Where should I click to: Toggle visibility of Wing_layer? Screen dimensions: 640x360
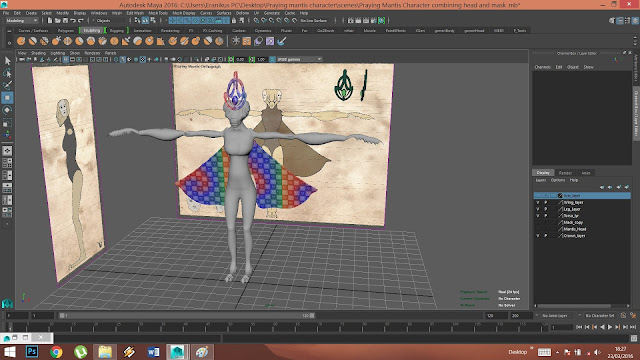coord(538,202)
